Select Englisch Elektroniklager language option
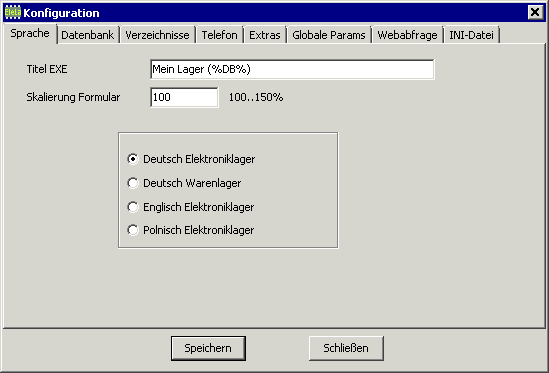Image resolution: width=549 pixels, height=373 pixels. (x=133, y=207)
